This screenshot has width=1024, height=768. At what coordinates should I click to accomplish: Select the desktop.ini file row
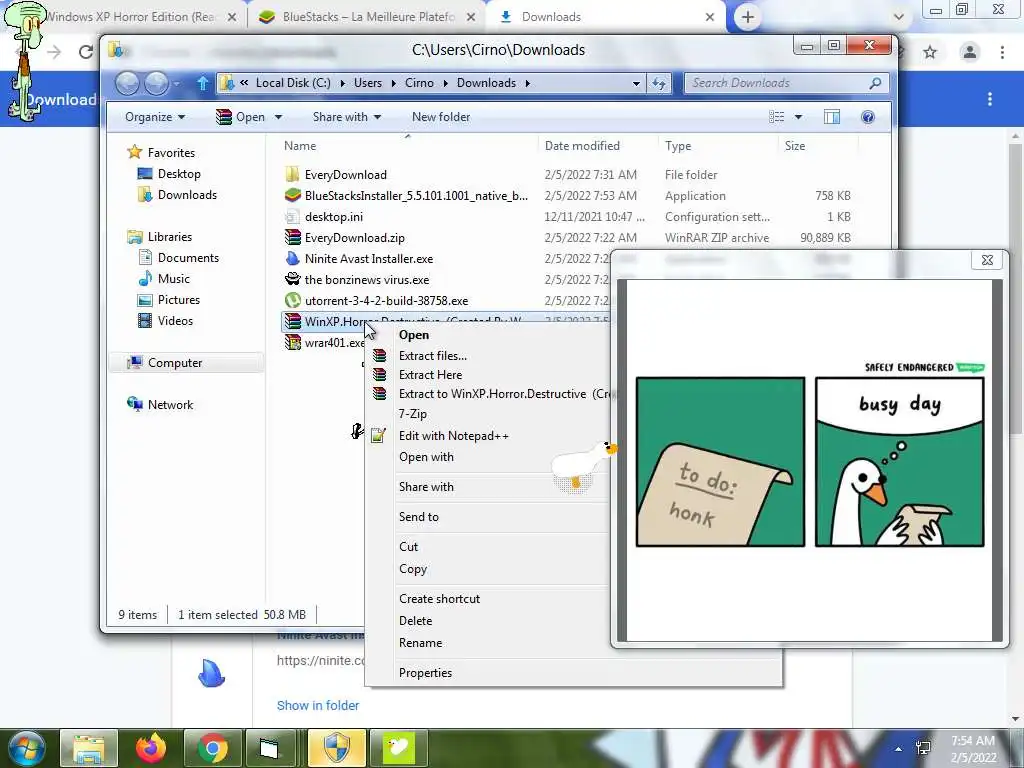pyautogui.click(x=568, y=216)
